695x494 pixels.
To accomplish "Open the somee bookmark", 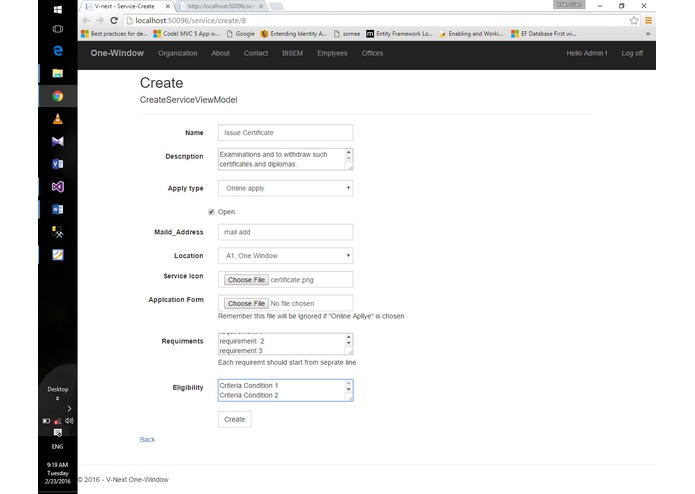I will click(347, 34).
